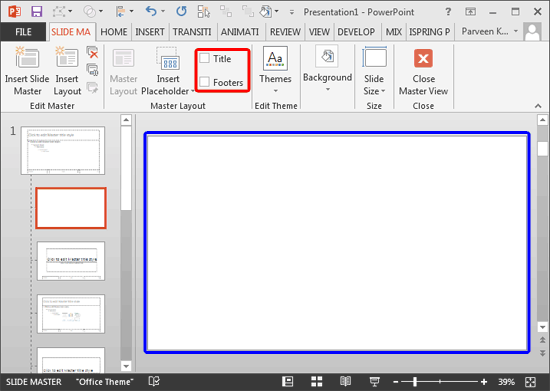Click the Merge Shapes overlapping circles icon
The height and width of the screenshot is (391, 550).
(89, 12)
